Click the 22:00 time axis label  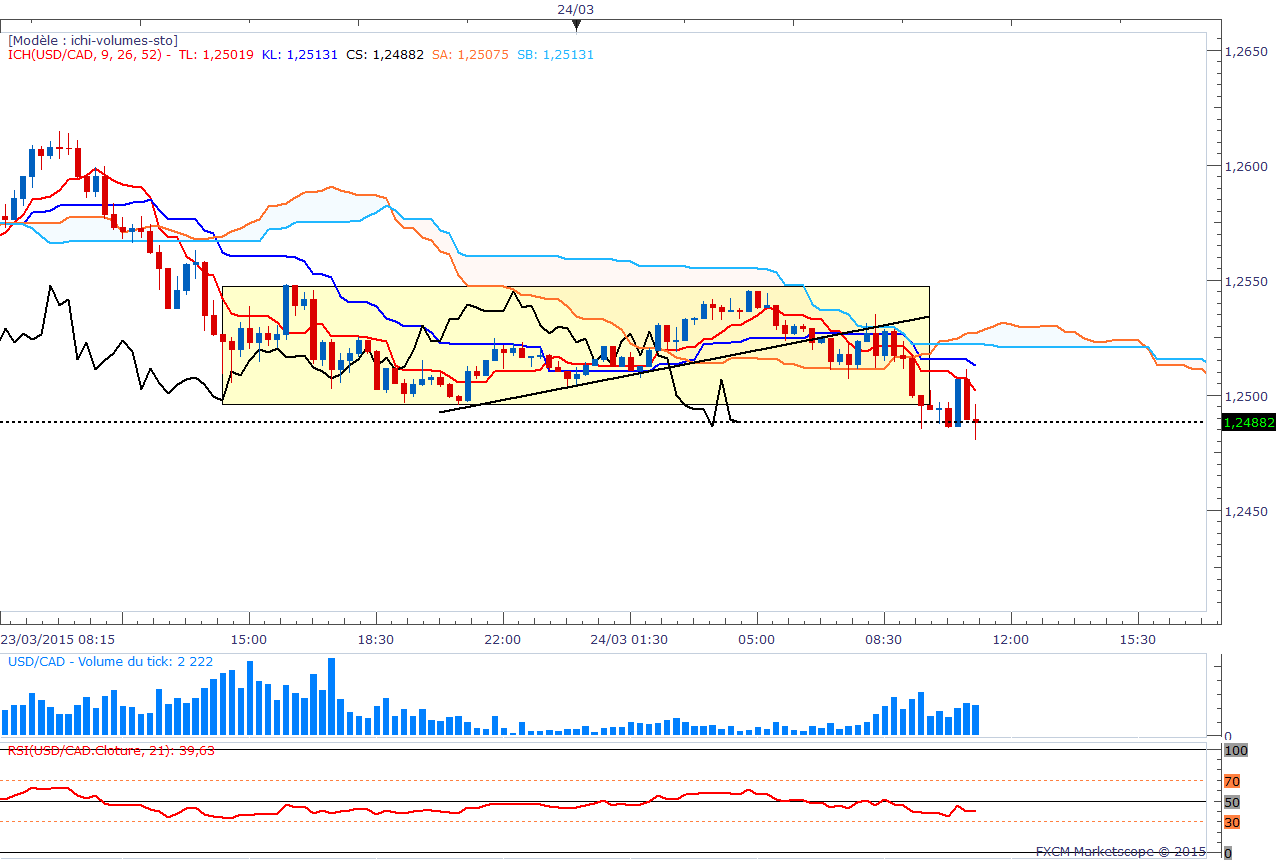(502, 638)
